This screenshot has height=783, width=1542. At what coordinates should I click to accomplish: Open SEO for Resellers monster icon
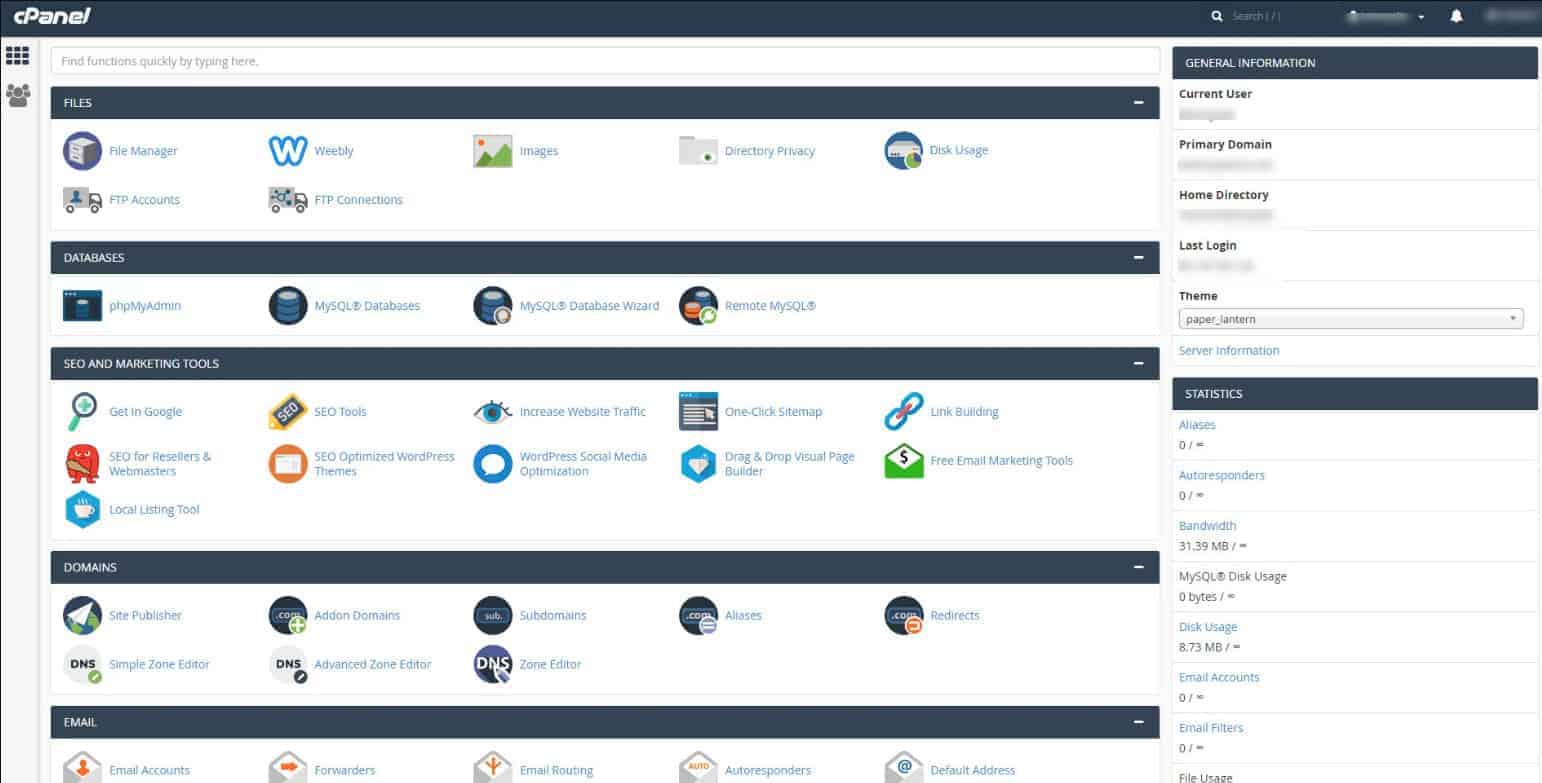(x=82, y=463)
